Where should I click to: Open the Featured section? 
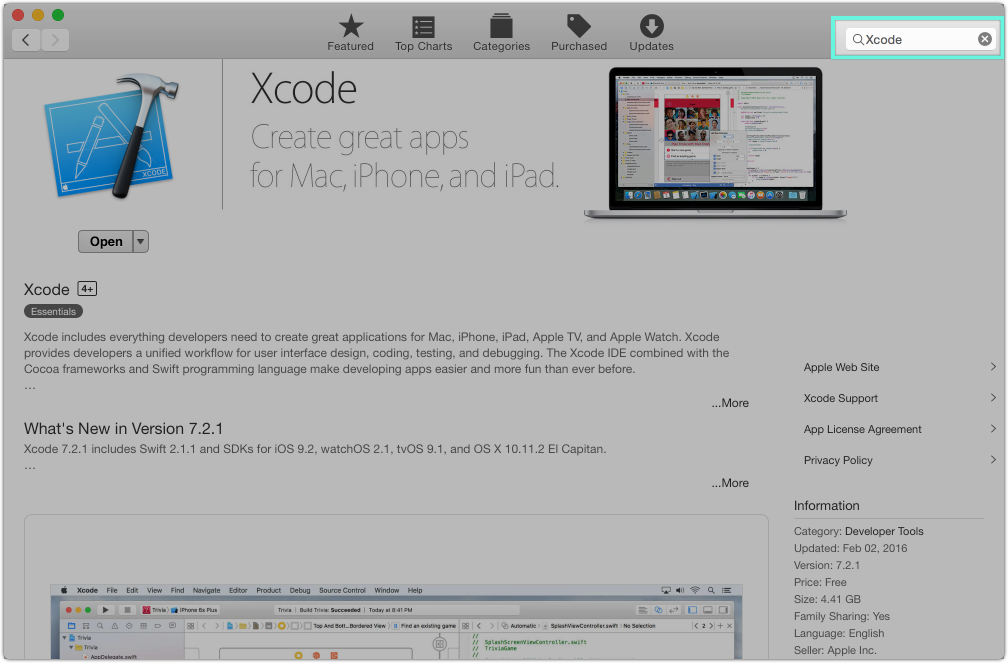click(350, 33)
